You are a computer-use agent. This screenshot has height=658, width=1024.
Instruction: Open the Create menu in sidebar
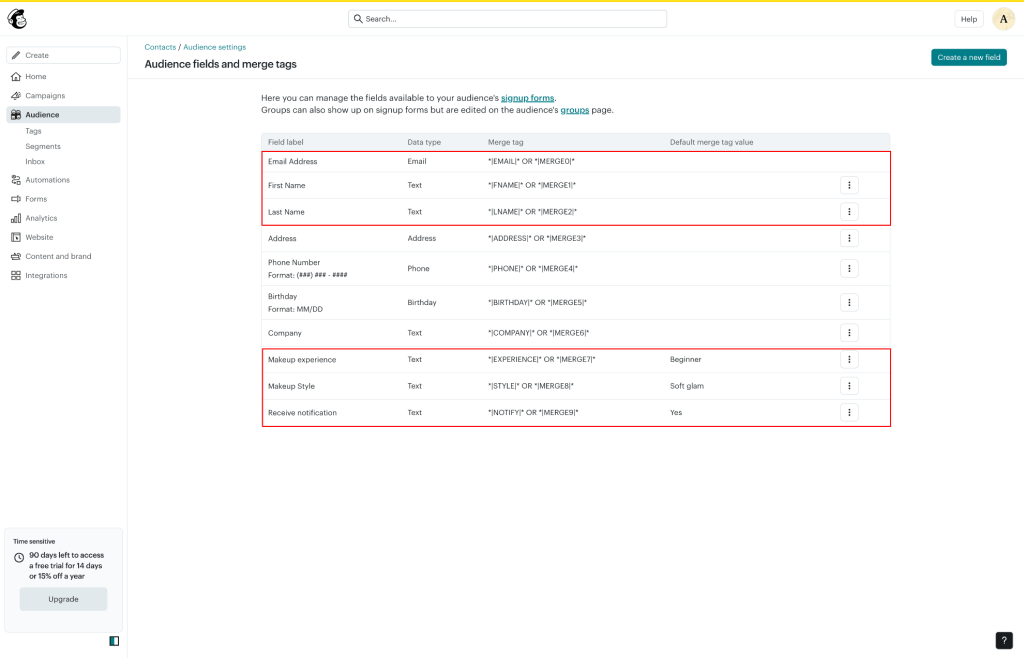point(63,55)
